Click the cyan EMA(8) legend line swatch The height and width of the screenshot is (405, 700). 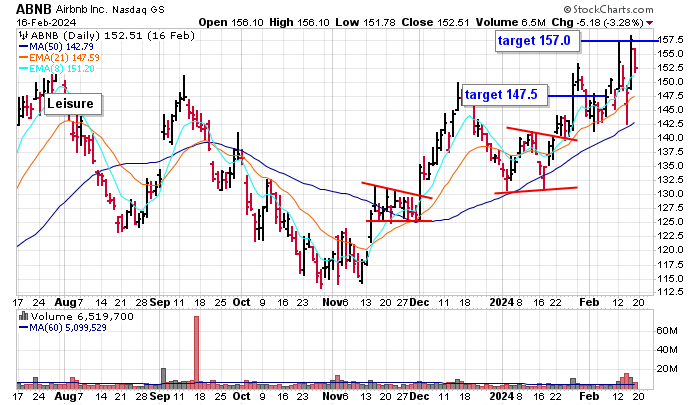(23, 68)
